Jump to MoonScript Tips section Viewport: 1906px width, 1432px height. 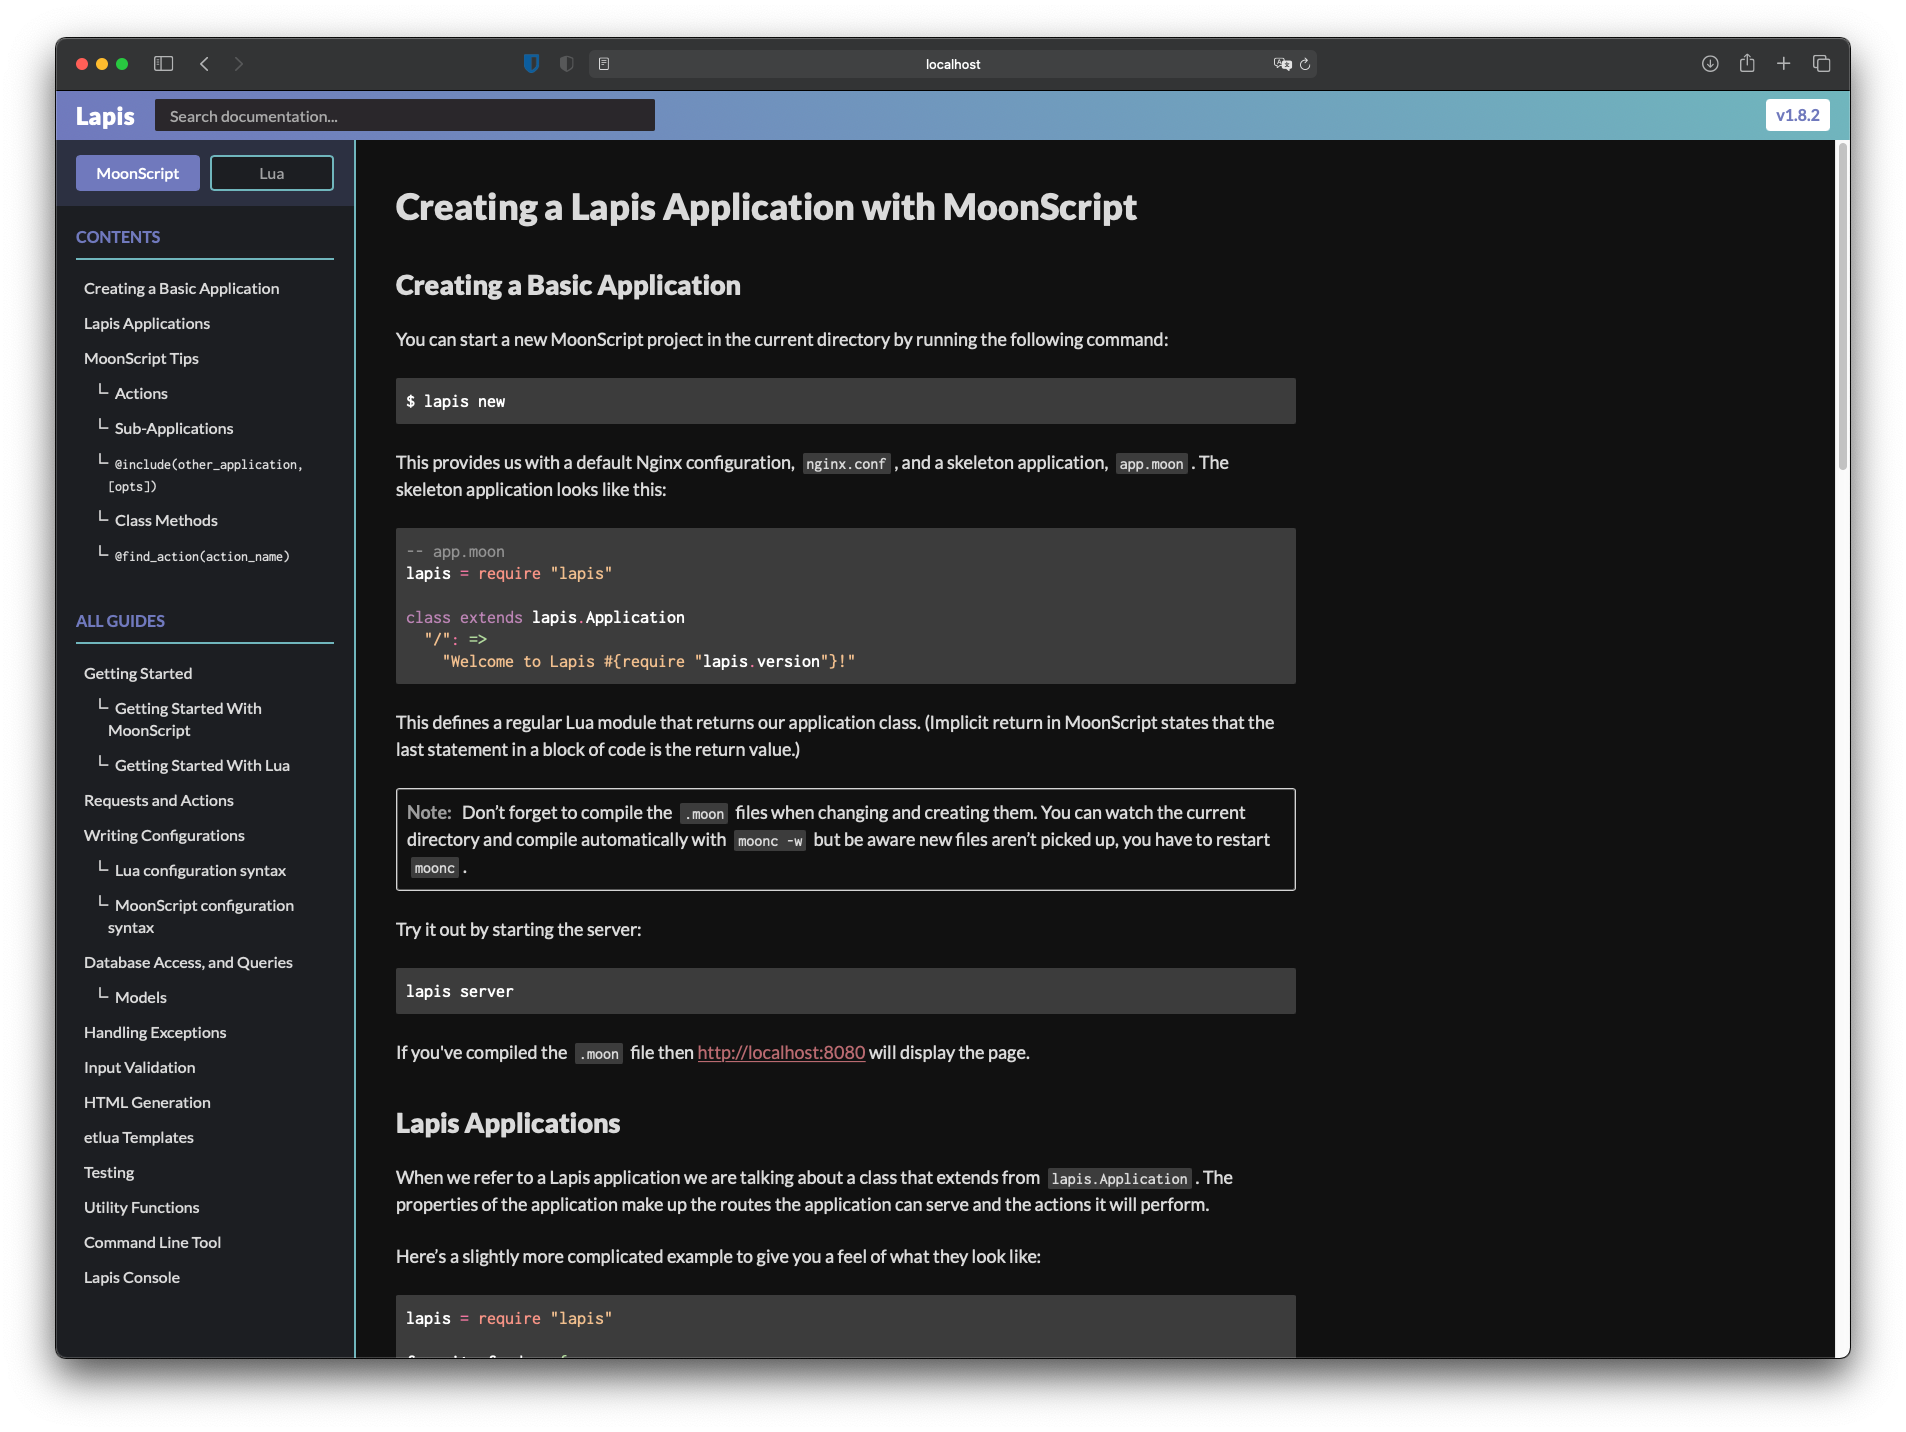pyautogui.click(x=141, y=358)
